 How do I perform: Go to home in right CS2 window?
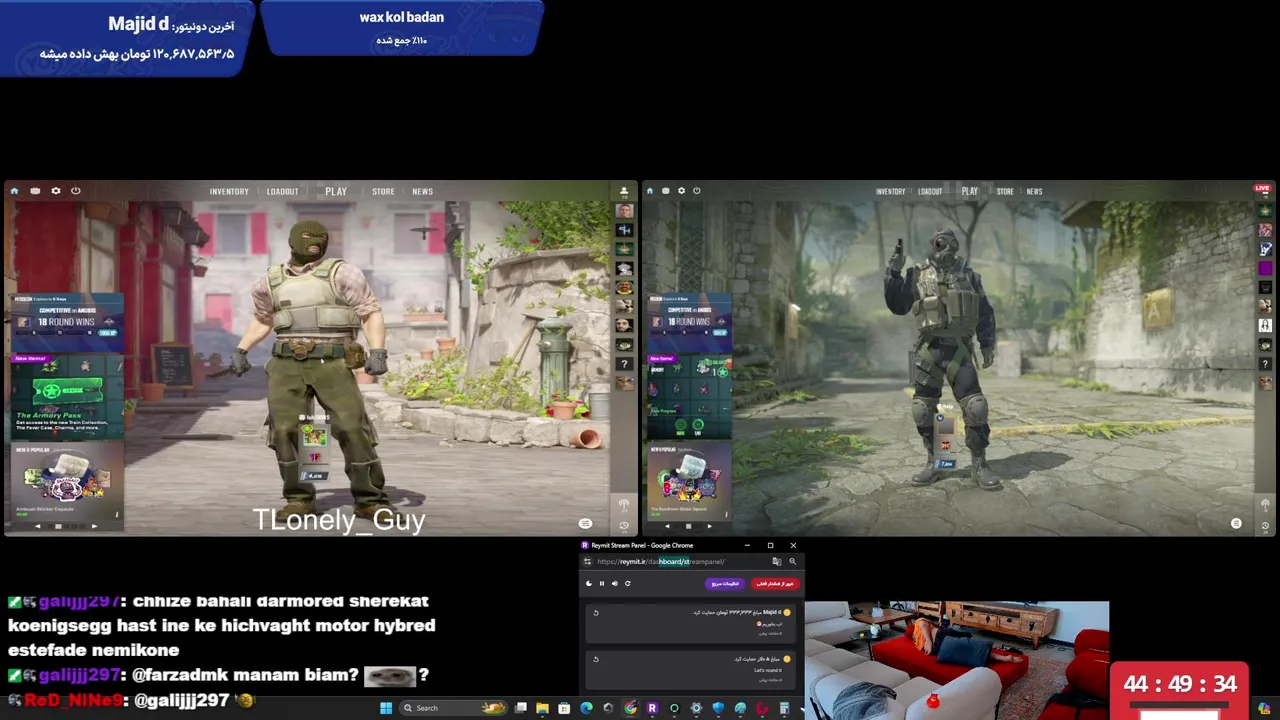coord(650,191)
